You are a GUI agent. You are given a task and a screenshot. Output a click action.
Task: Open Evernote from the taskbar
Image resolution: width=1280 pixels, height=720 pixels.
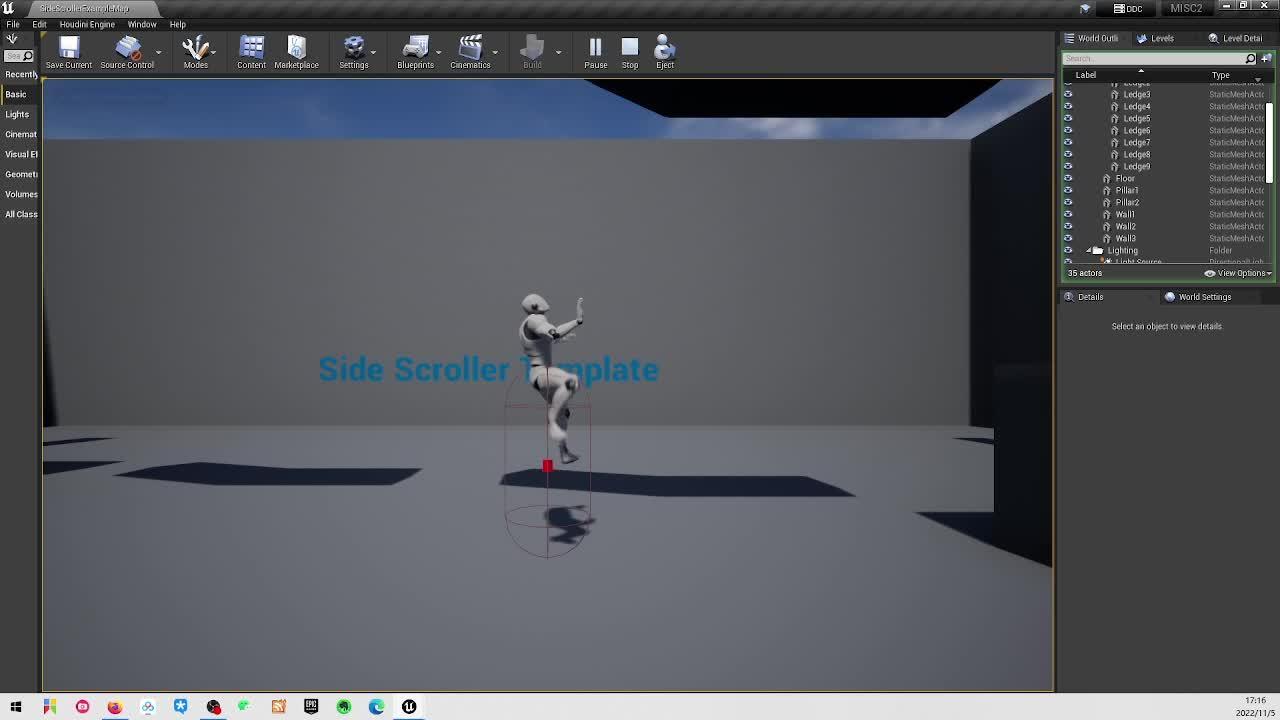(x=344, y=707)
